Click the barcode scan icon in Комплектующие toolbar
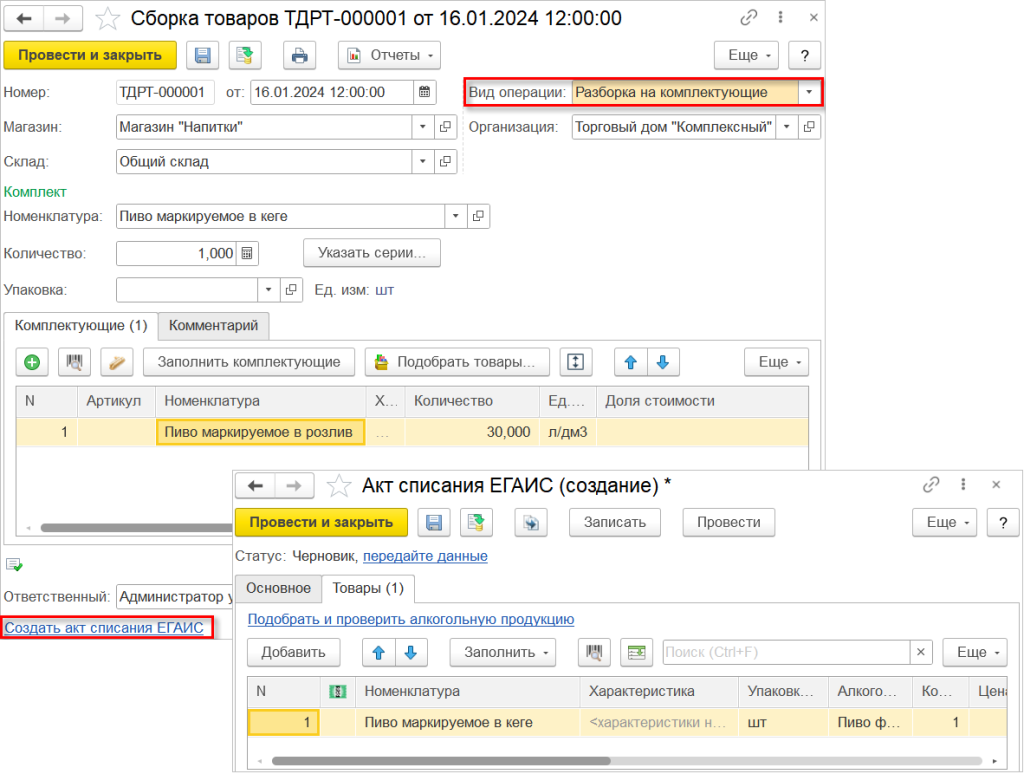1024x774 pixels. coord(74,362)
